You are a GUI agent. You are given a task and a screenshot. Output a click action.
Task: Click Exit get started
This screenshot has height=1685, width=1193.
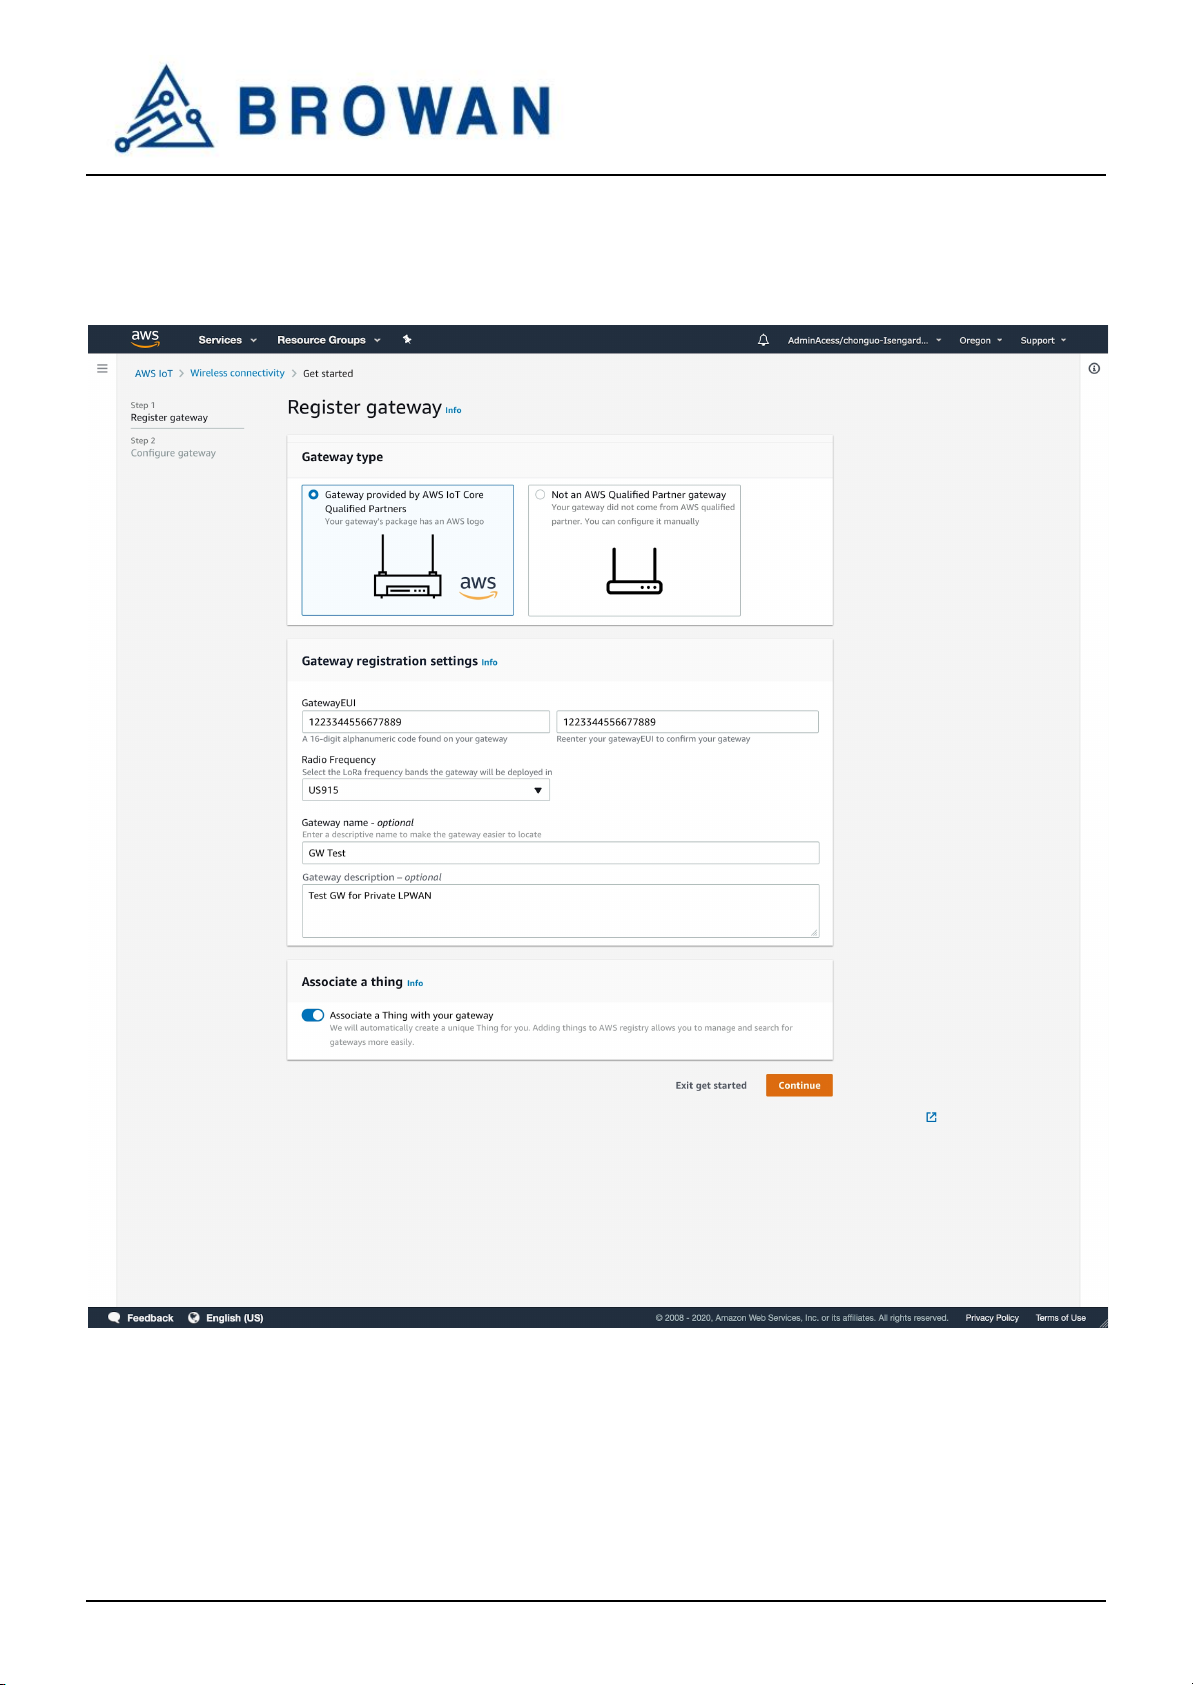pos(711,1085)
